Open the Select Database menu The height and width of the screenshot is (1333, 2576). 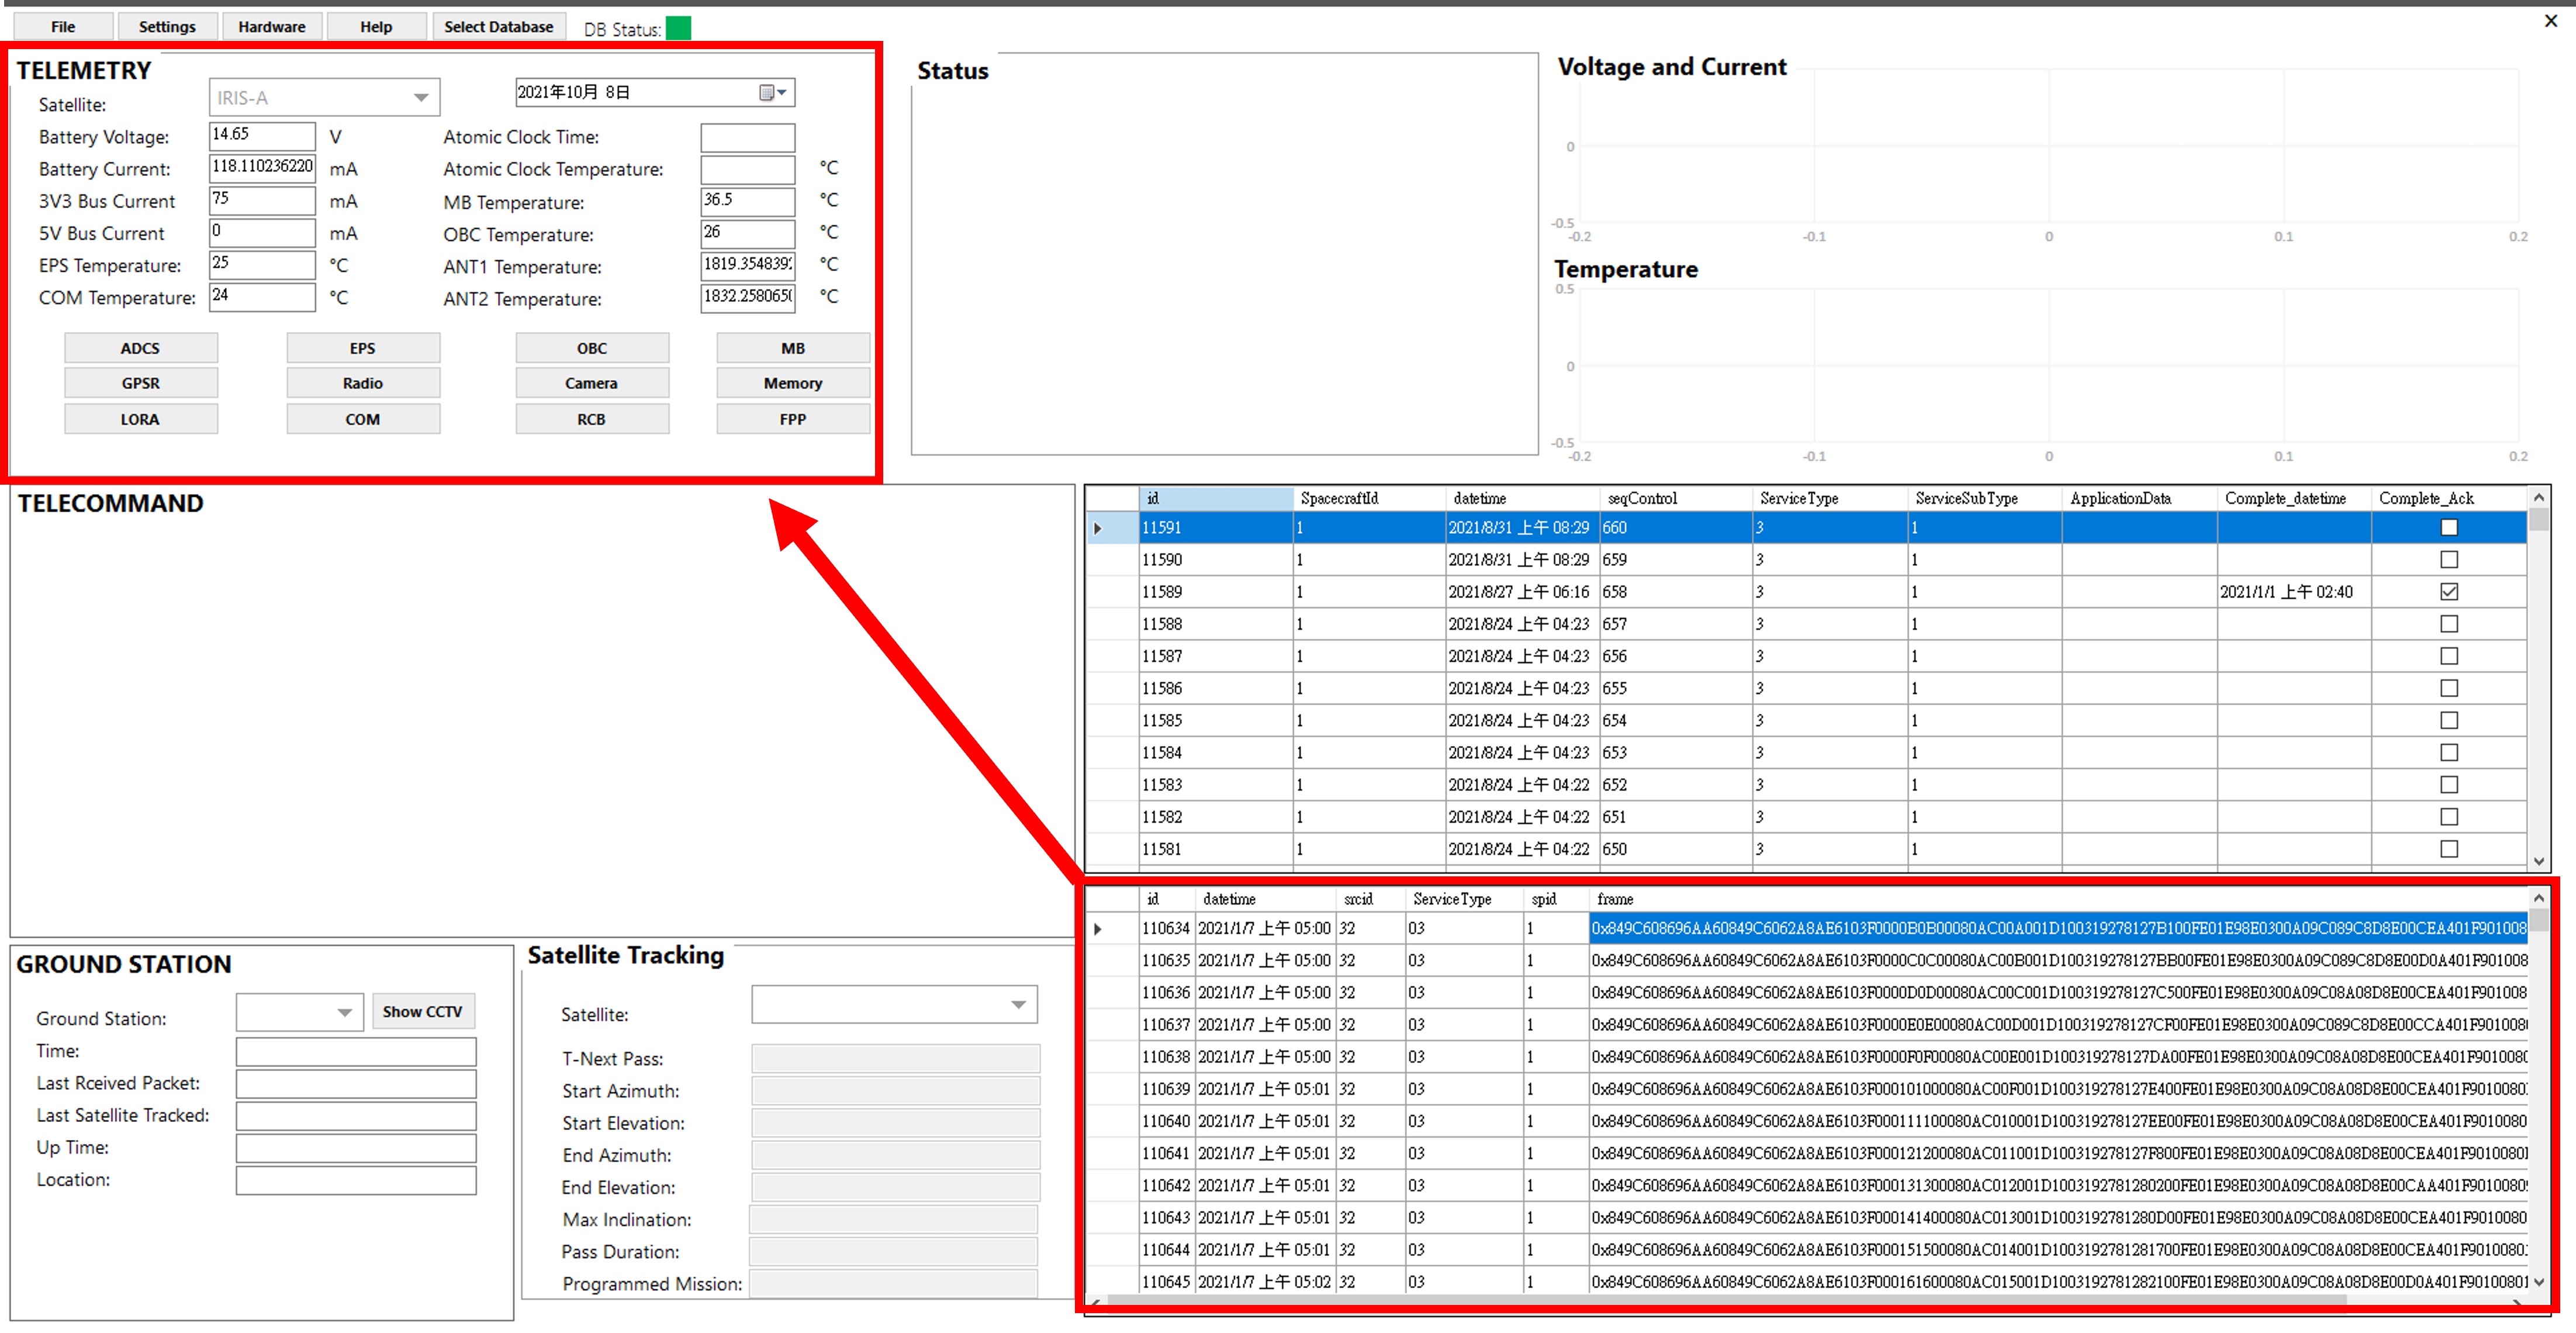(498, 27)
